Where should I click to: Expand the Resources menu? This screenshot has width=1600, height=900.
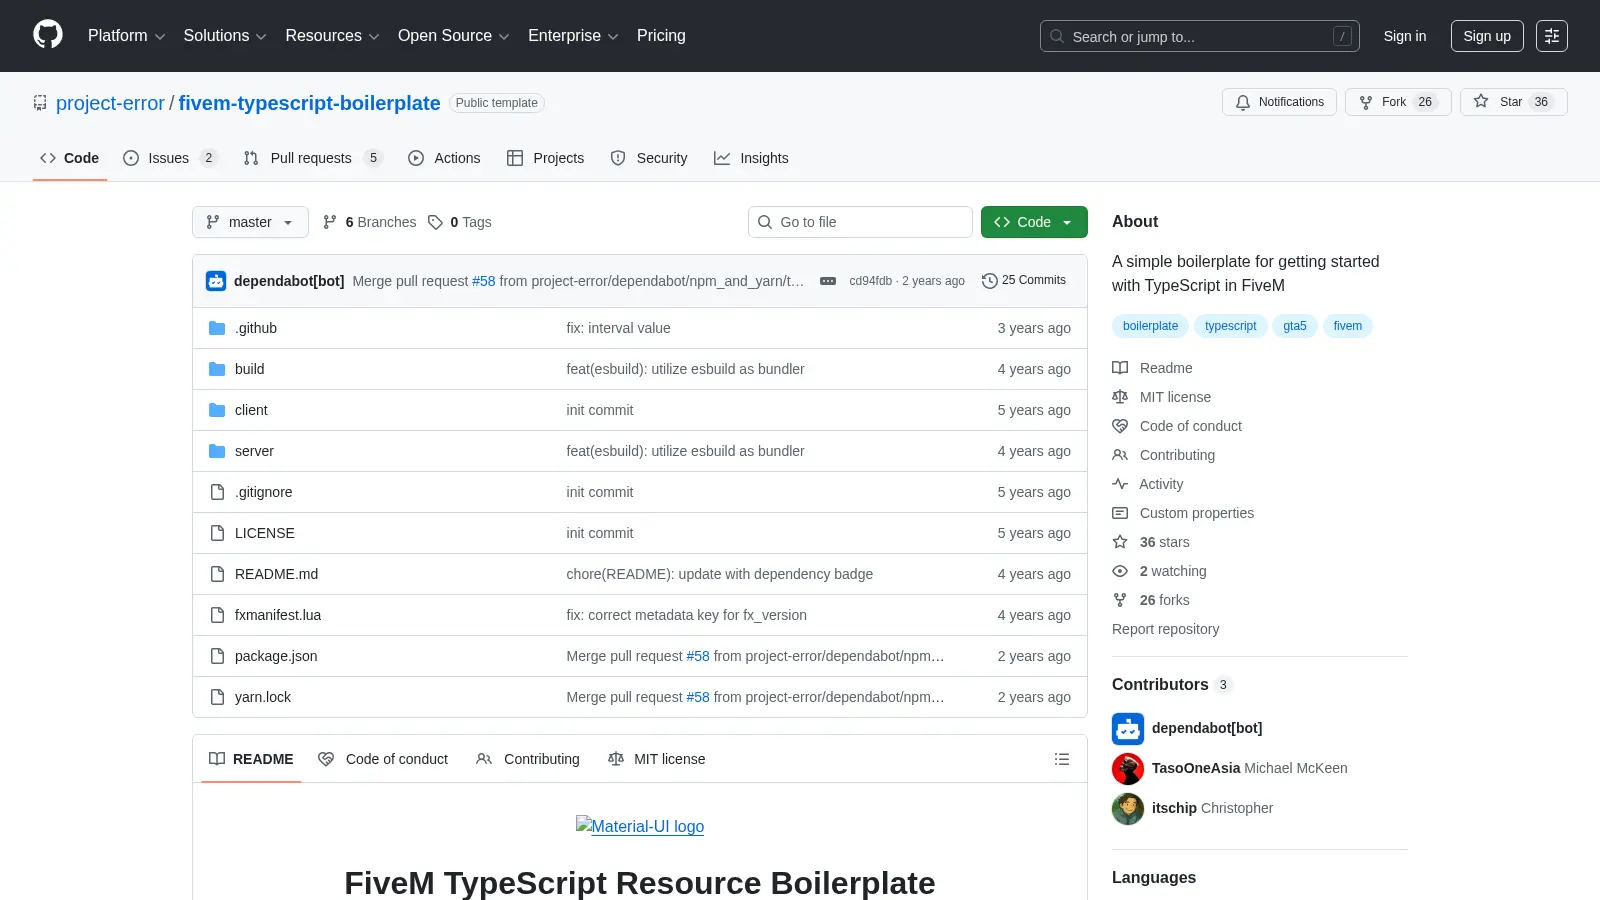click(x=332, y=36)
